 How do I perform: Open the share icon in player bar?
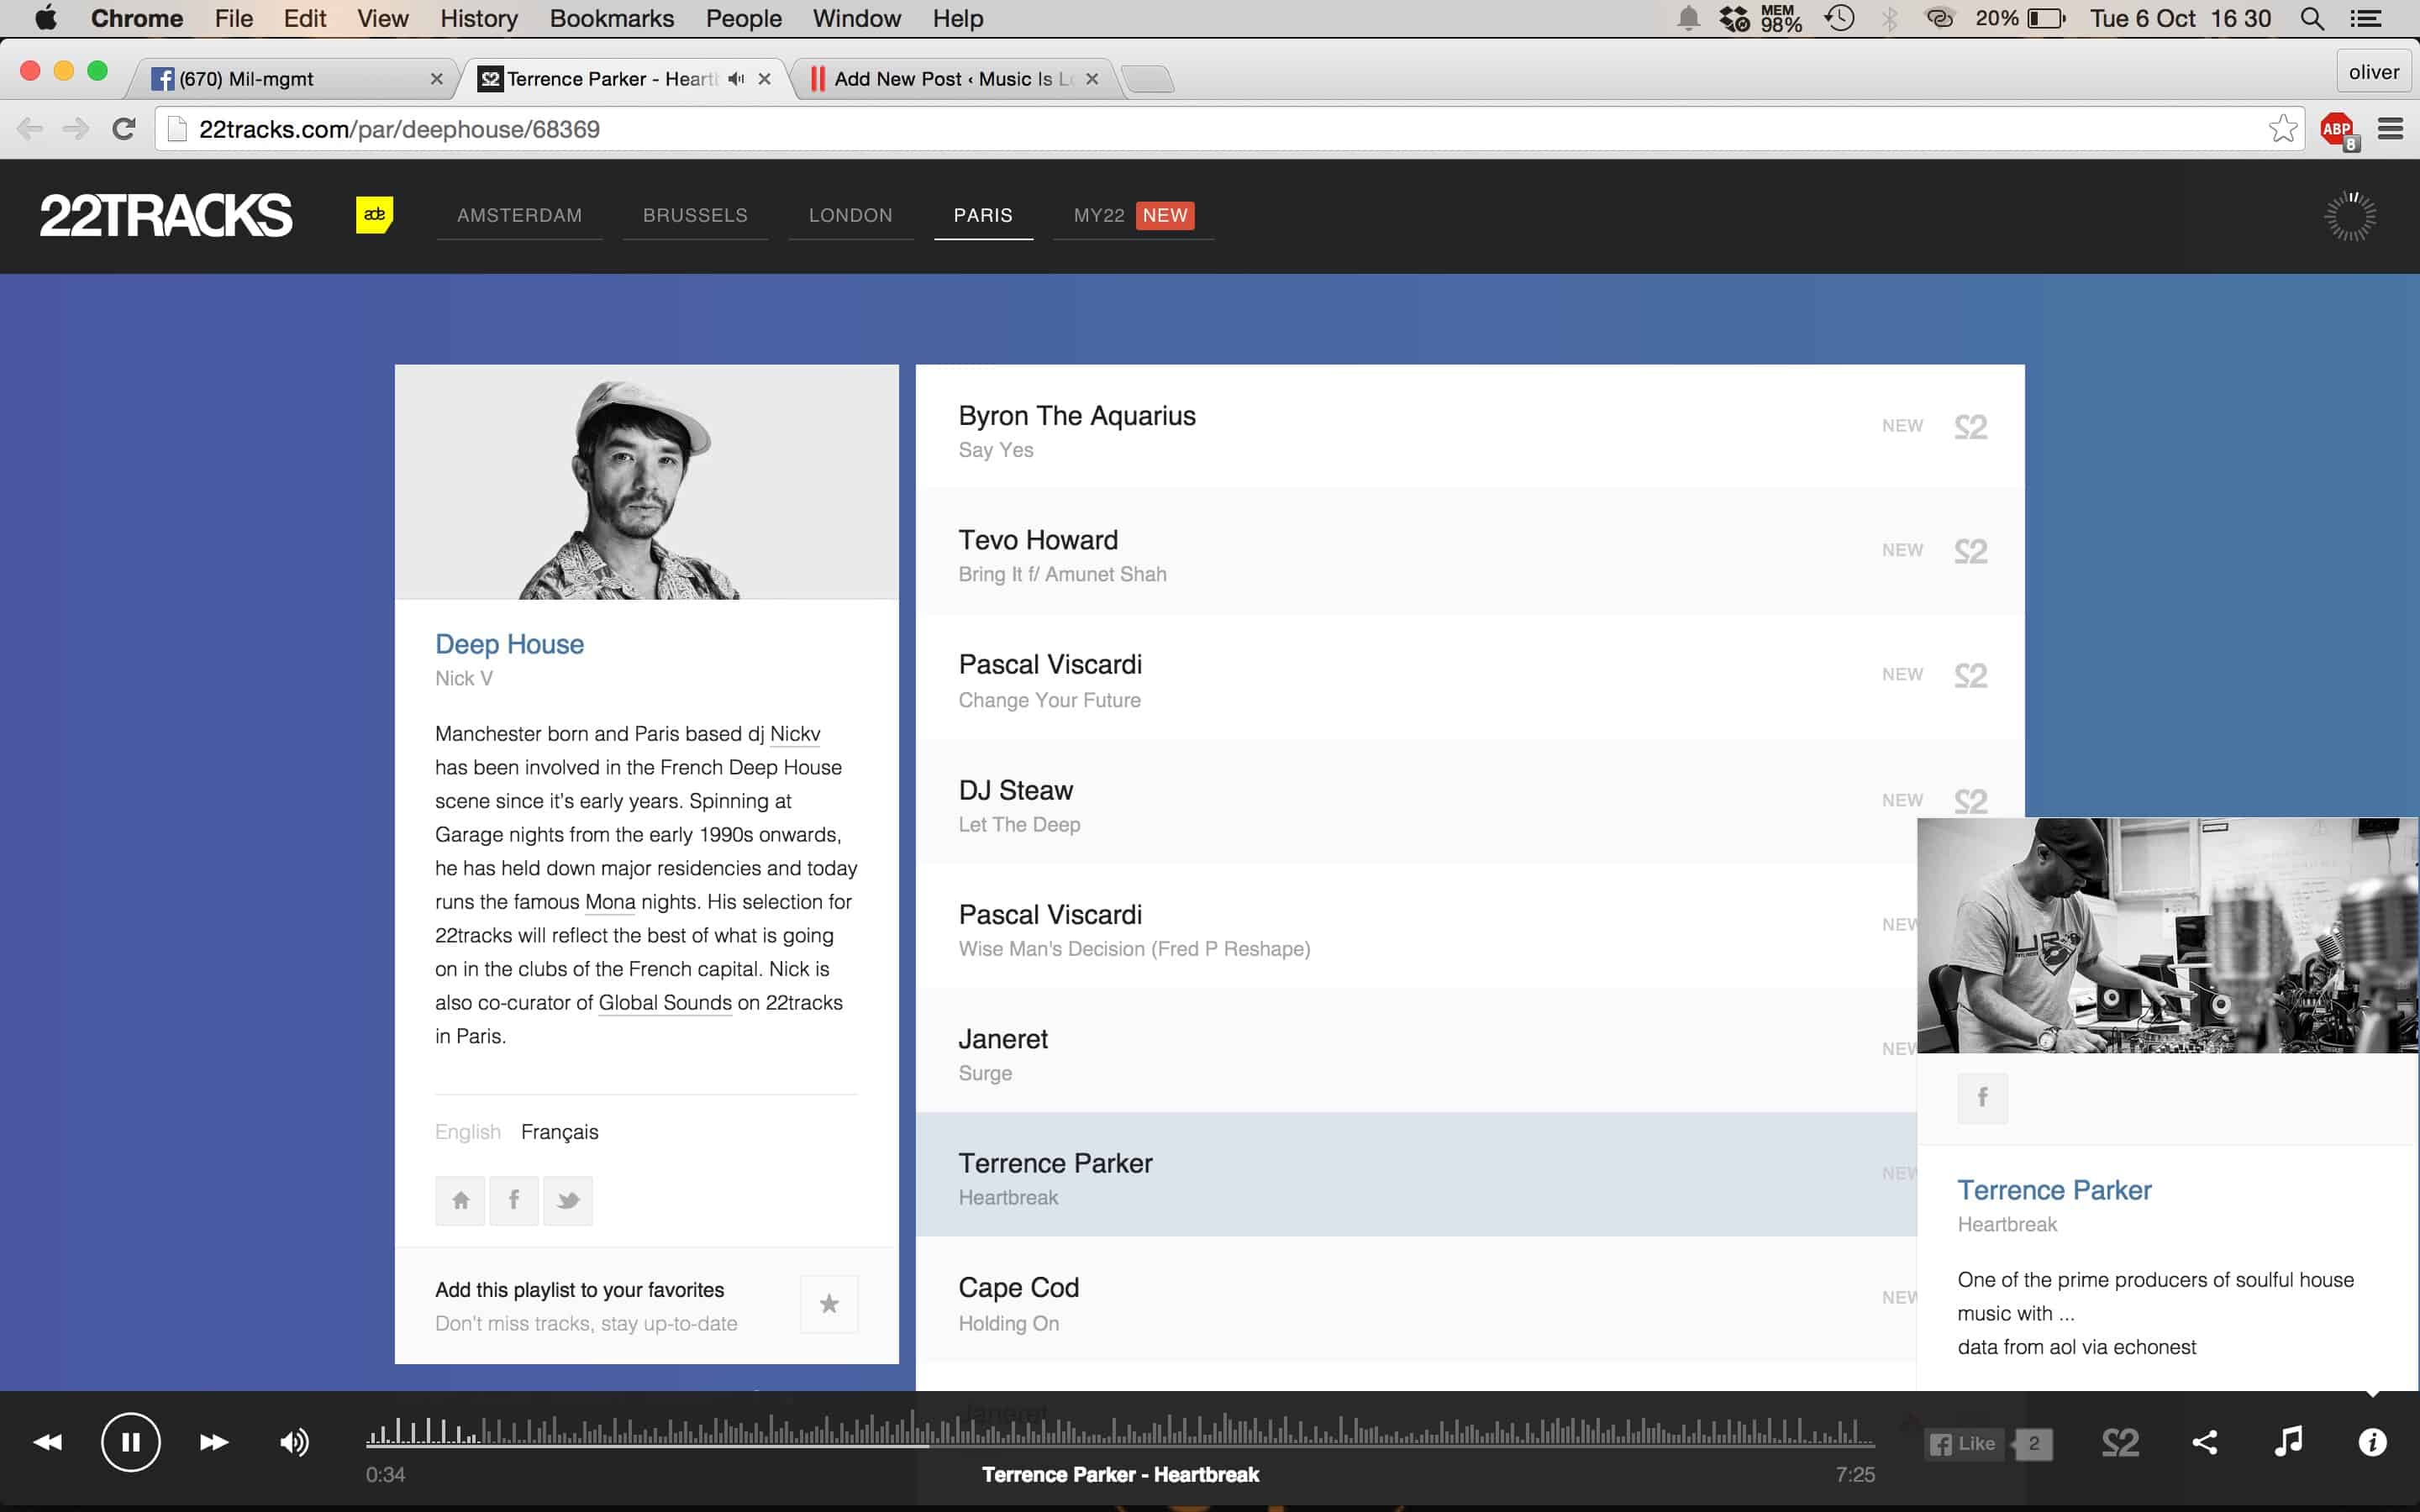(2205, 1442)
